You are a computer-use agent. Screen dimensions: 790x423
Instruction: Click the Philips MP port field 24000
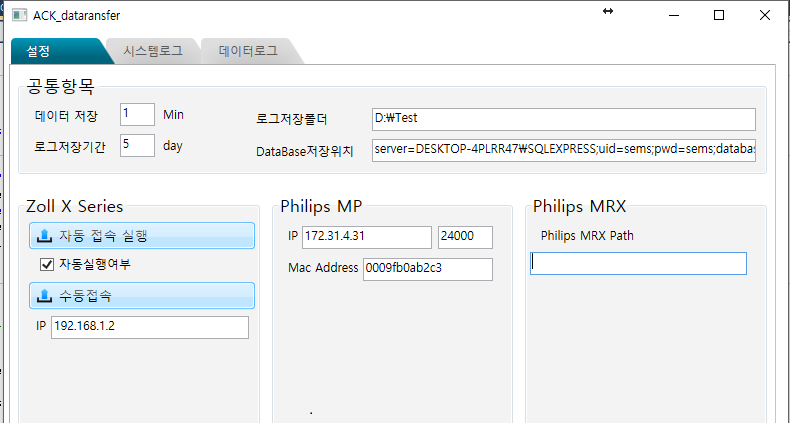[x=466, y=237]
